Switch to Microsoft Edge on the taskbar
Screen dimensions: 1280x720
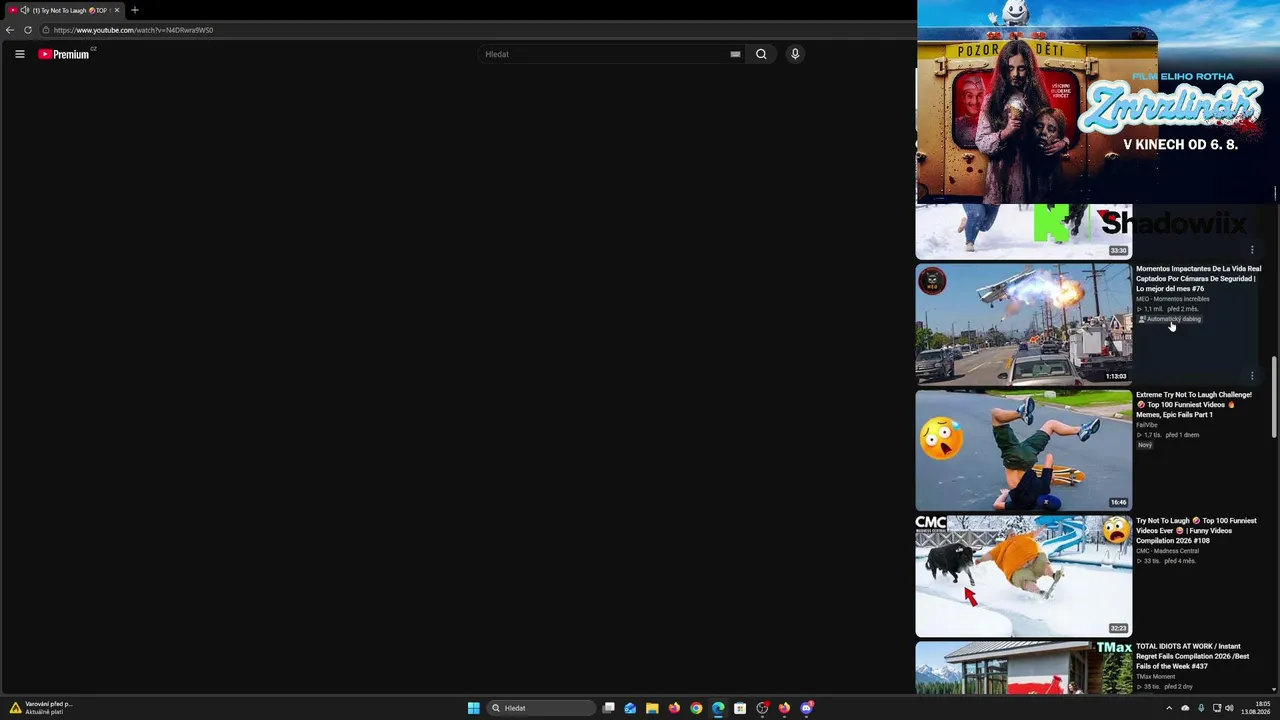coord(718,708)
